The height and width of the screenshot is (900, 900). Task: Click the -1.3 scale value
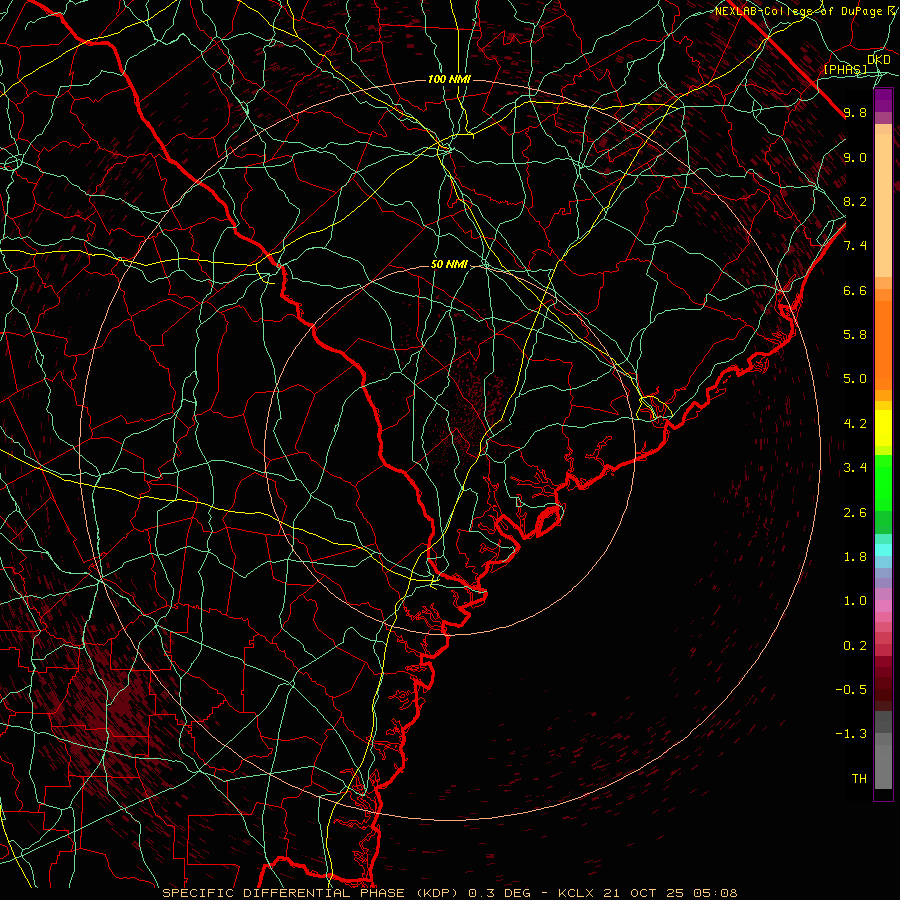(851, 734)
